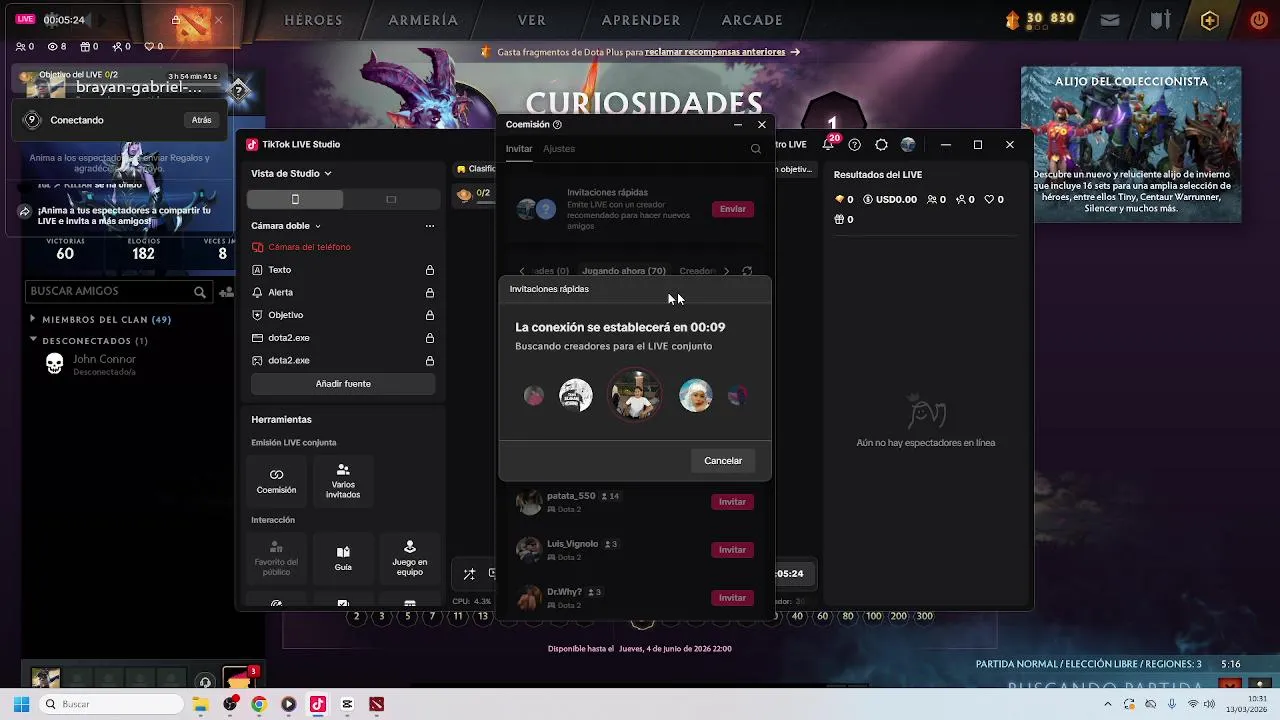Open the Windows Start menu
Image resolution: width=1280 pixels, height=720 pixels.
tap(21, 704)
